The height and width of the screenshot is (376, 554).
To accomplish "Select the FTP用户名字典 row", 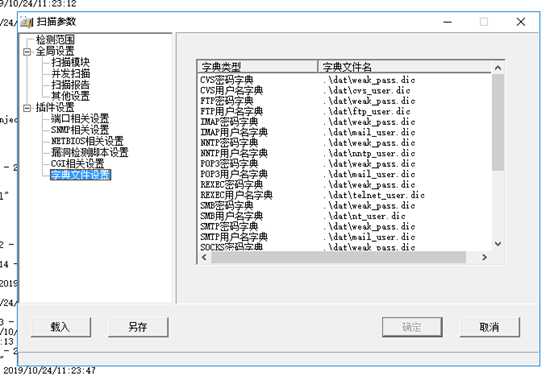I will tap(344, 111).
